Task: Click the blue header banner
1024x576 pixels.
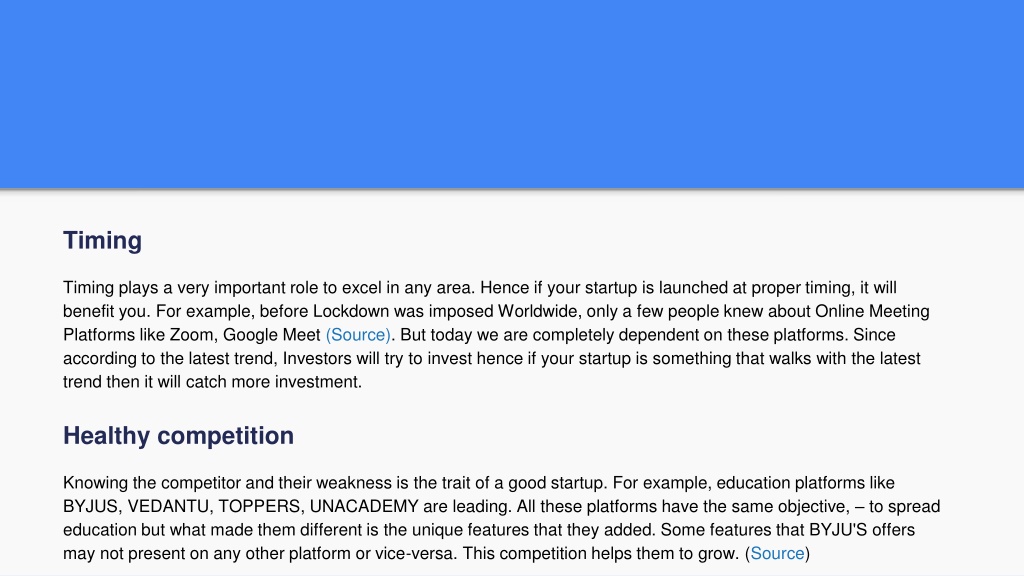Action: pyautogui.click(x=512, y=94)
